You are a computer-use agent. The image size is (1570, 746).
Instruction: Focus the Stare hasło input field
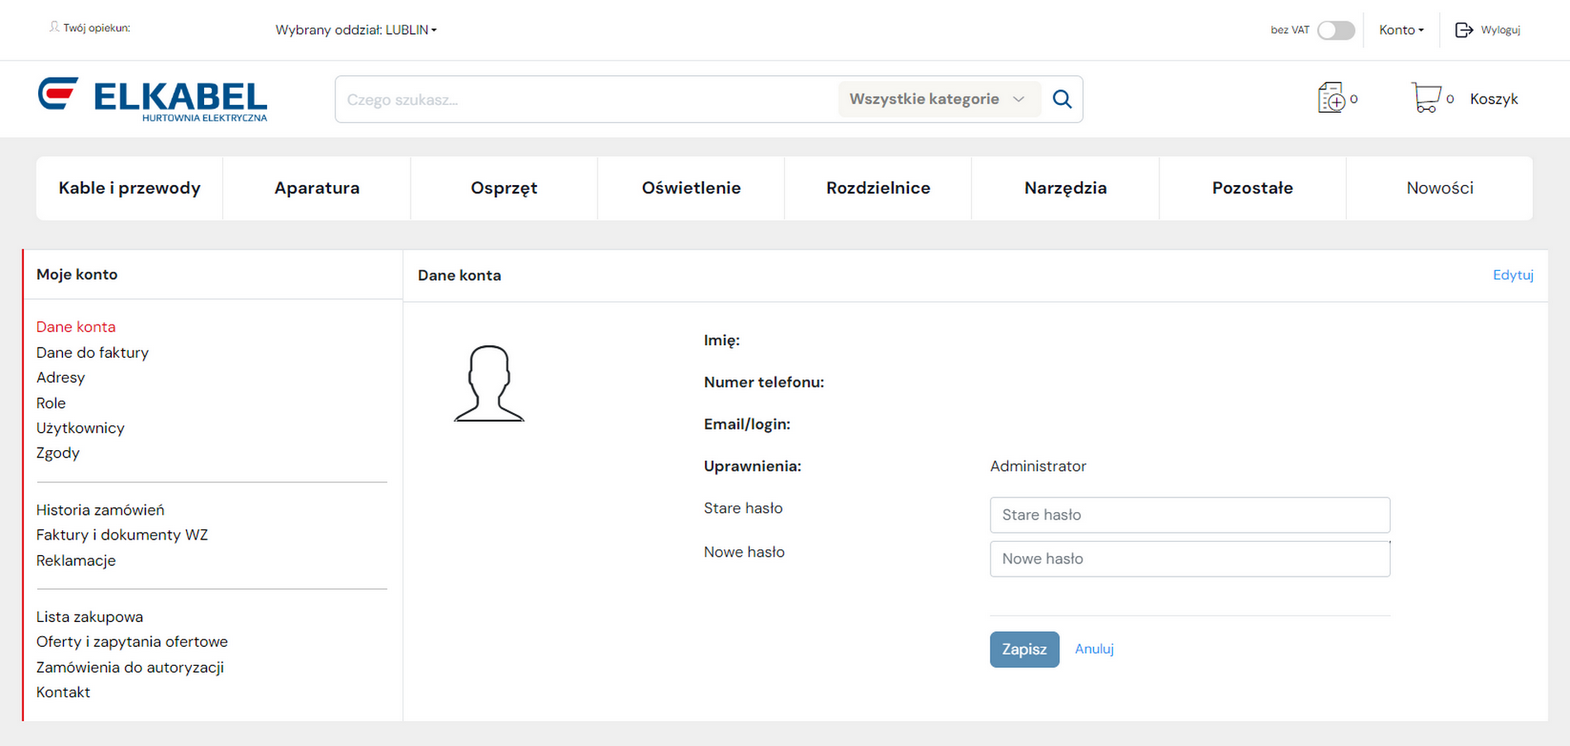point(1189,515)
